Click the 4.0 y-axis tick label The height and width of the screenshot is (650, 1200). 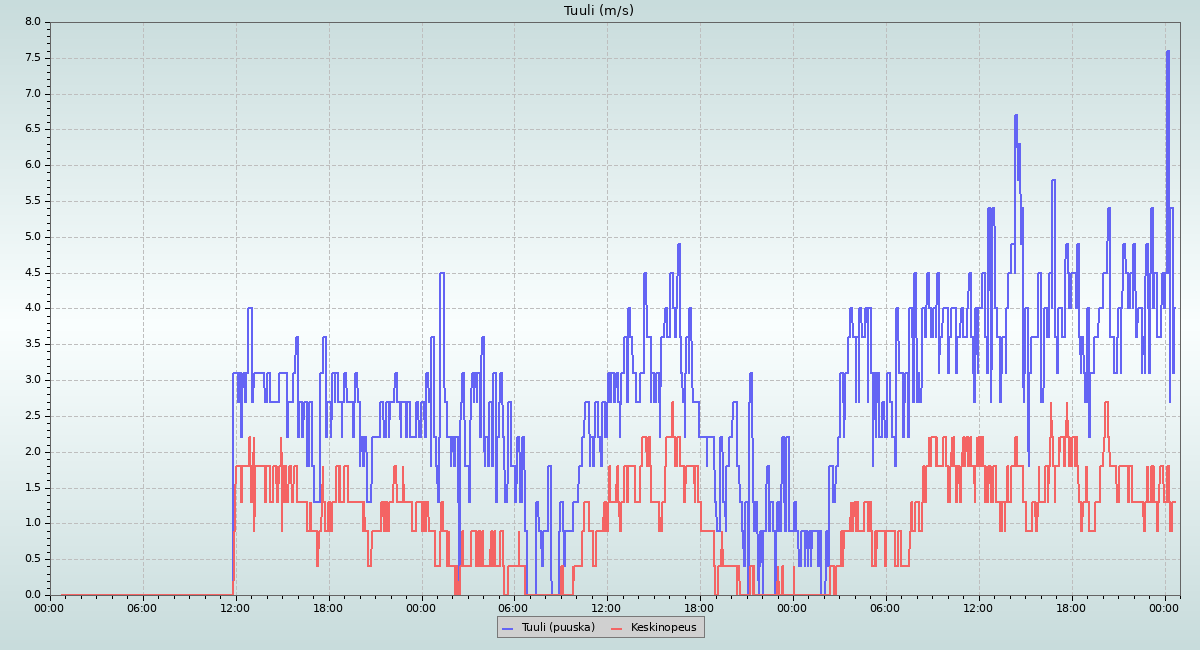[x=32, y=308]
